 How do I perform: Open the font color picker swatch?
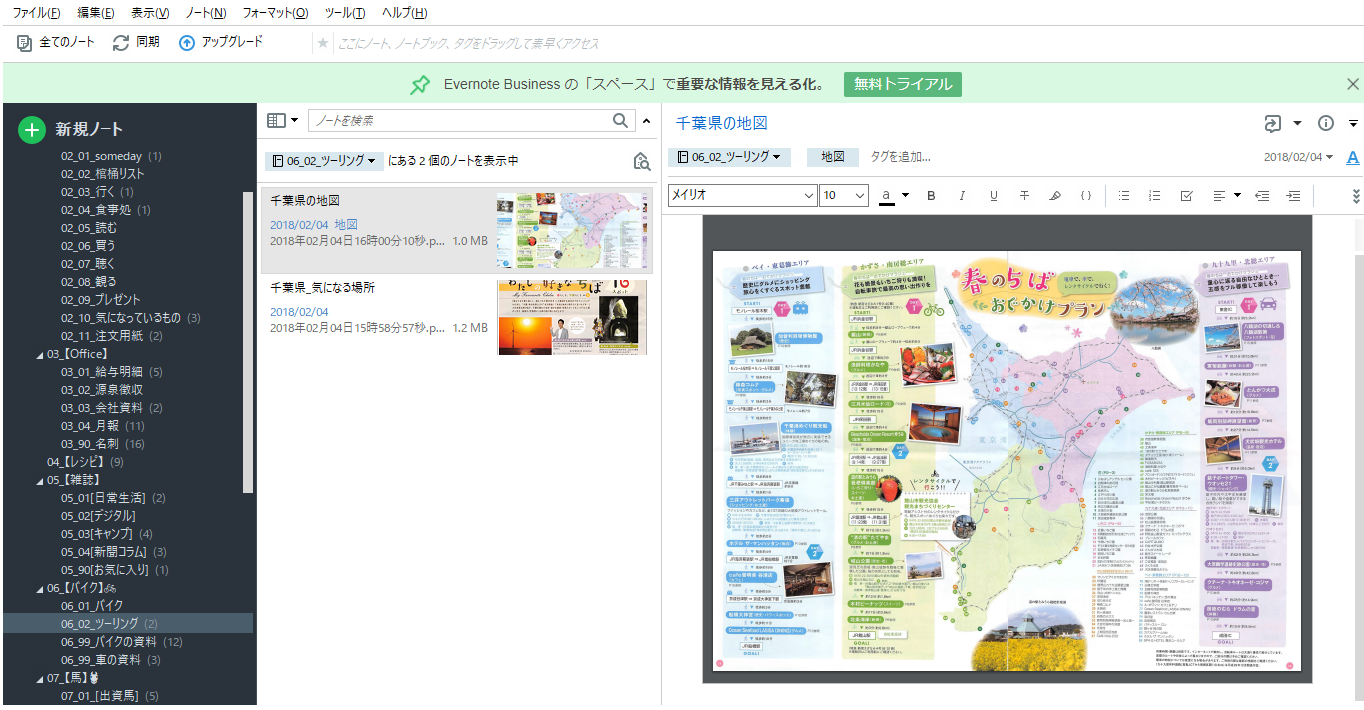pos(886,196)
